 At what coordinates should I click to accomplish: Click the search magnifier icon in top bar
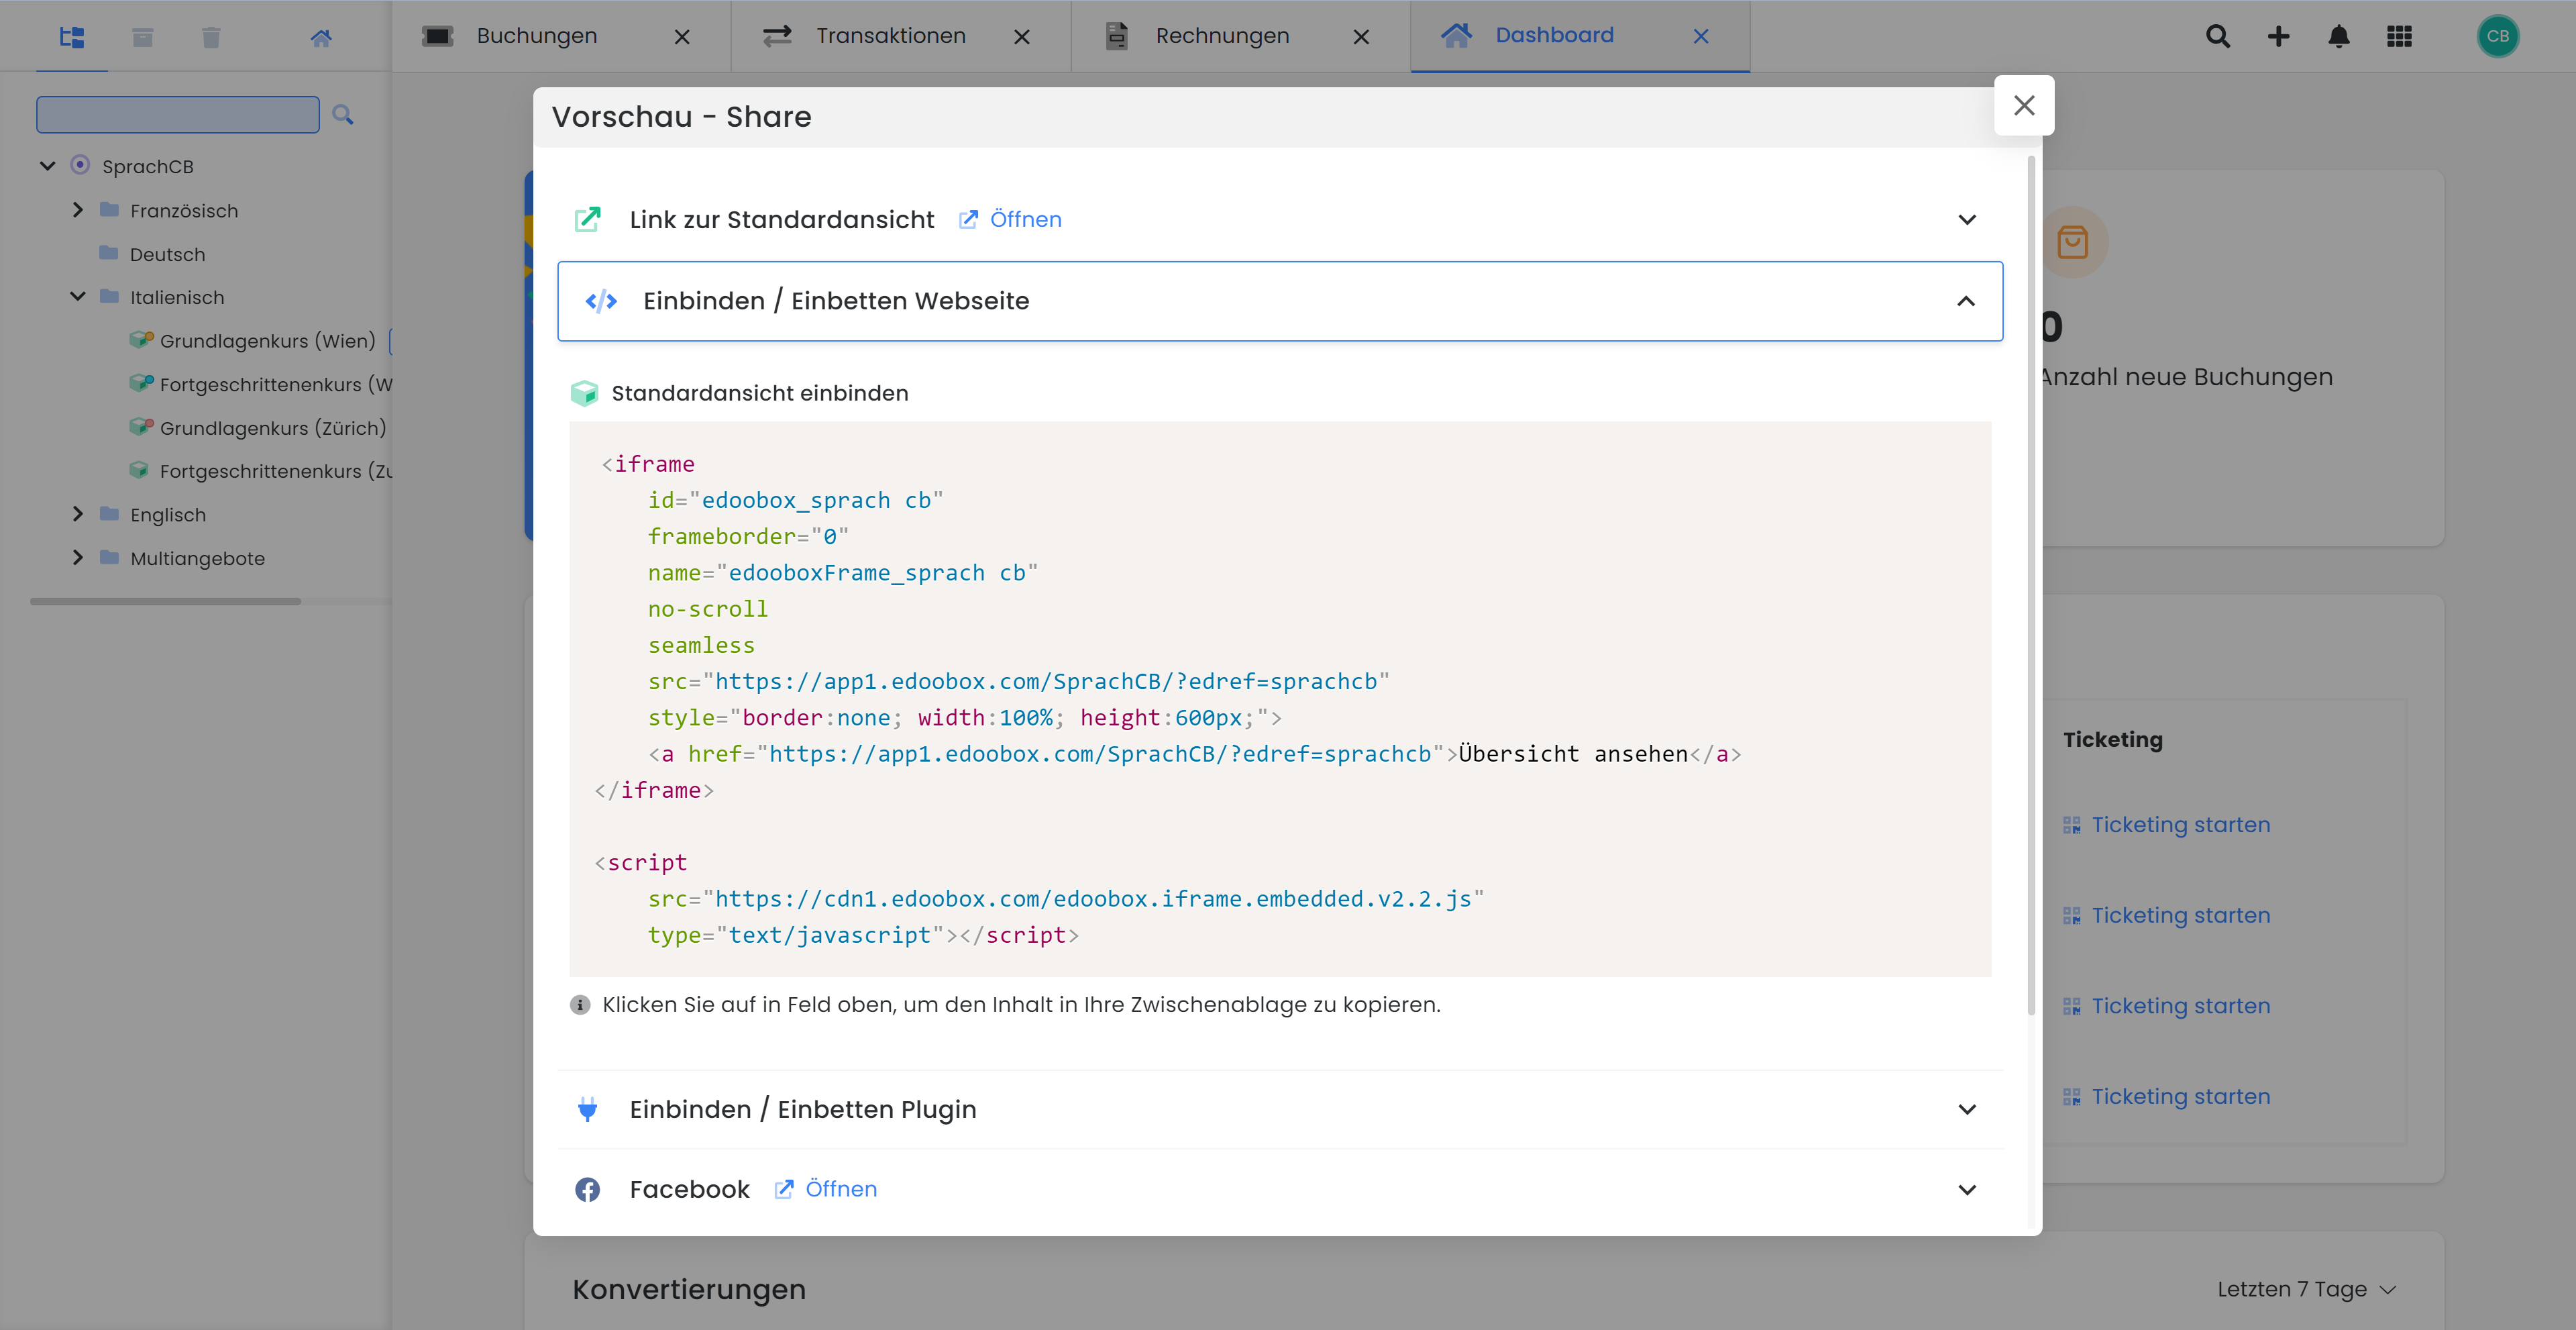pos(2217,37)
